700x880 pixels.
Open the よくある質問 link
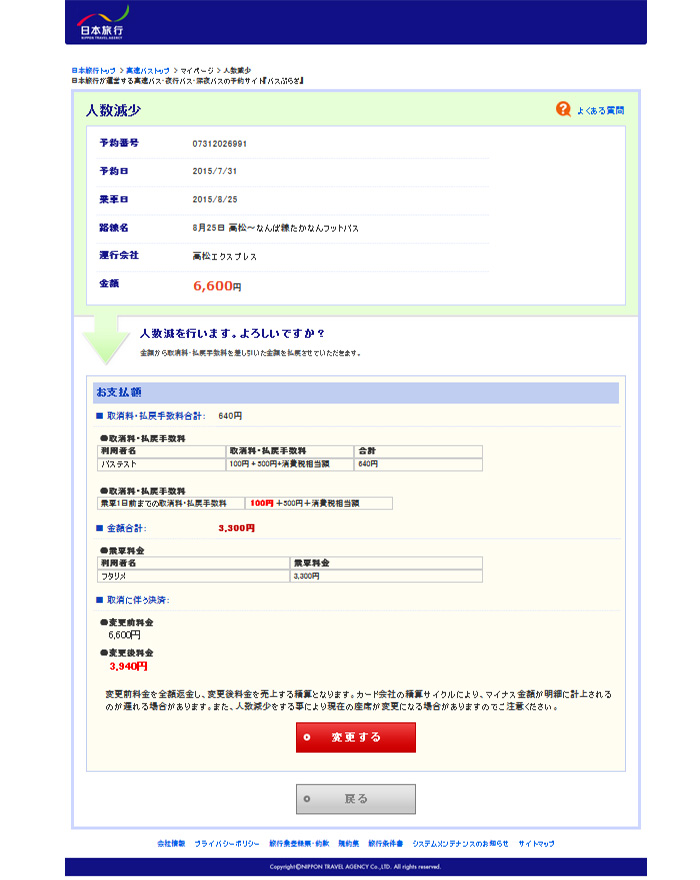coord(600,110)
